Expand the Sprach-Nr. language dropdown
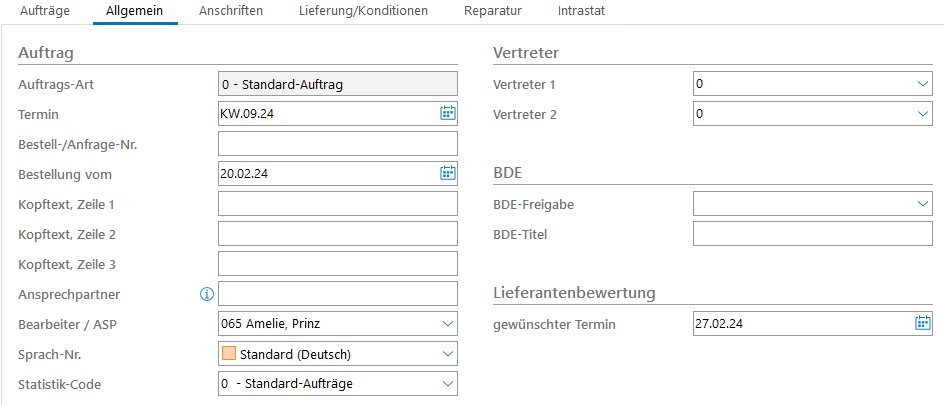 (448, 354)
